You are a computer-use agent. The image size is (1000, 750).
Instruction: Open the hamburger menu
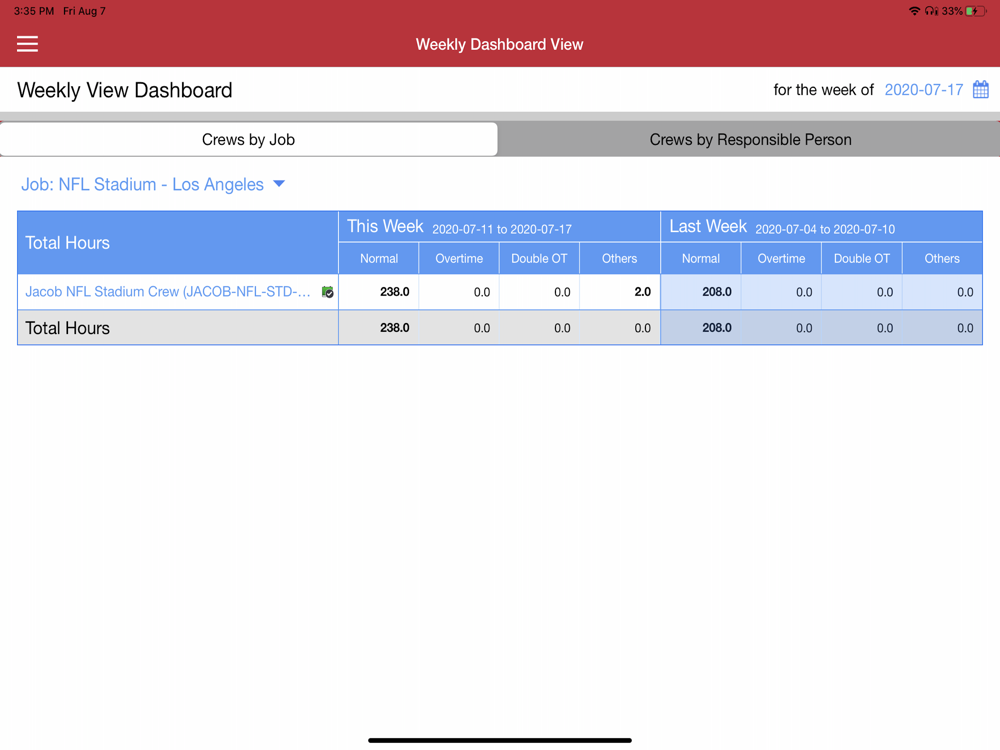27,44
